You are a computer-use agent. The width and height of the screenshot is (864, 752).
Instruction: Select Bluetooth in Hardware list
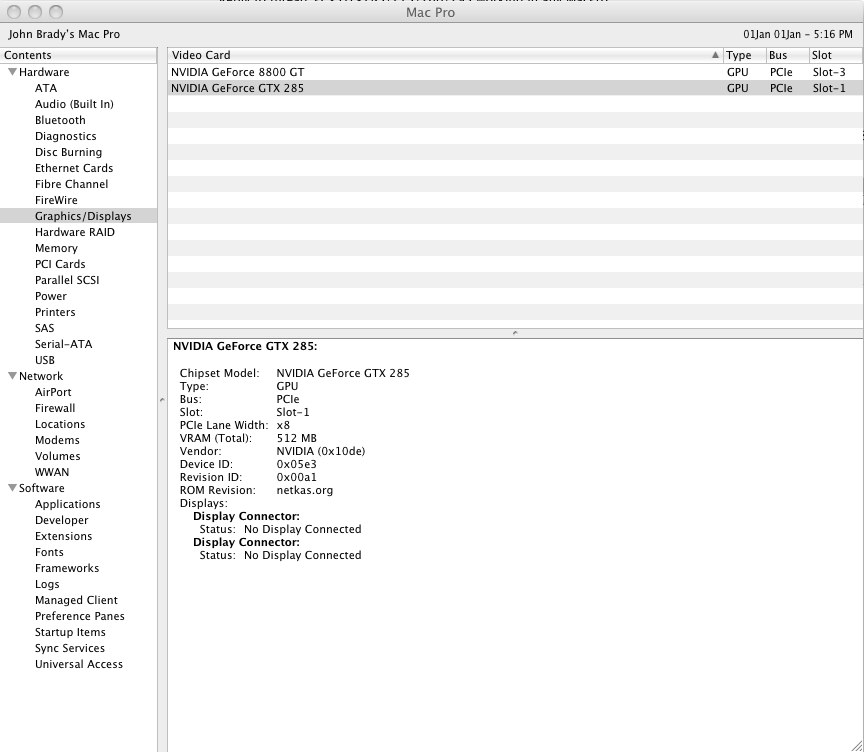click(60, 120)
